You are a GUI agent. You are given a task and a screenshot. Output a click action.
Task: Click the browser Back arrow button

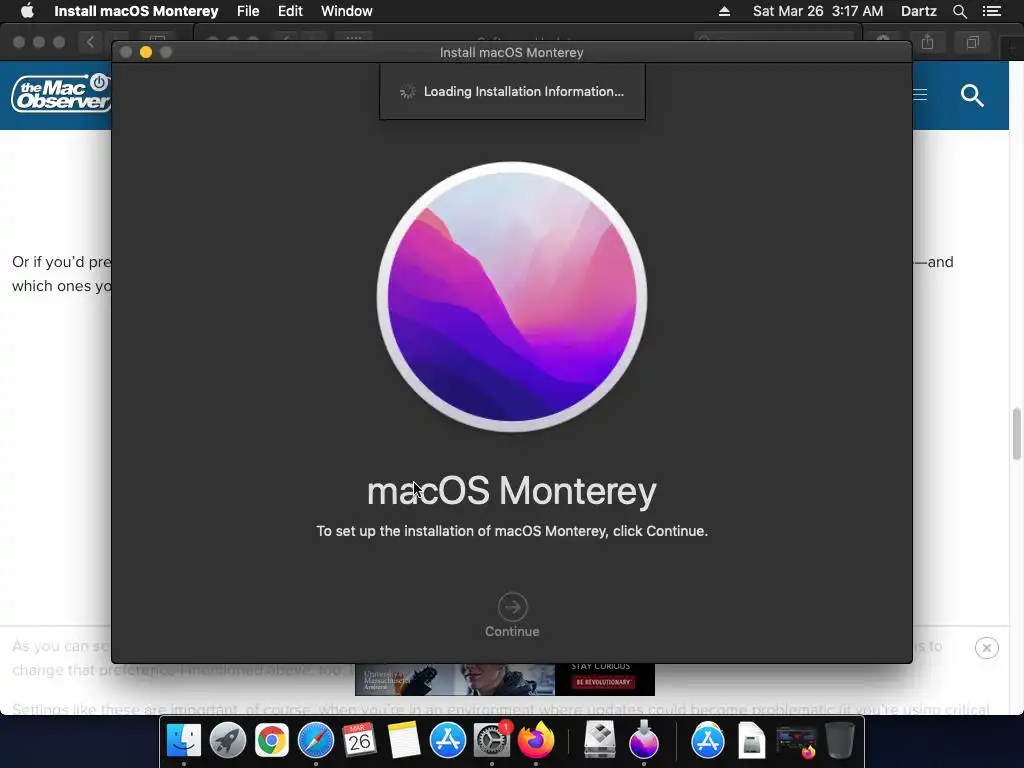point(90,42)
